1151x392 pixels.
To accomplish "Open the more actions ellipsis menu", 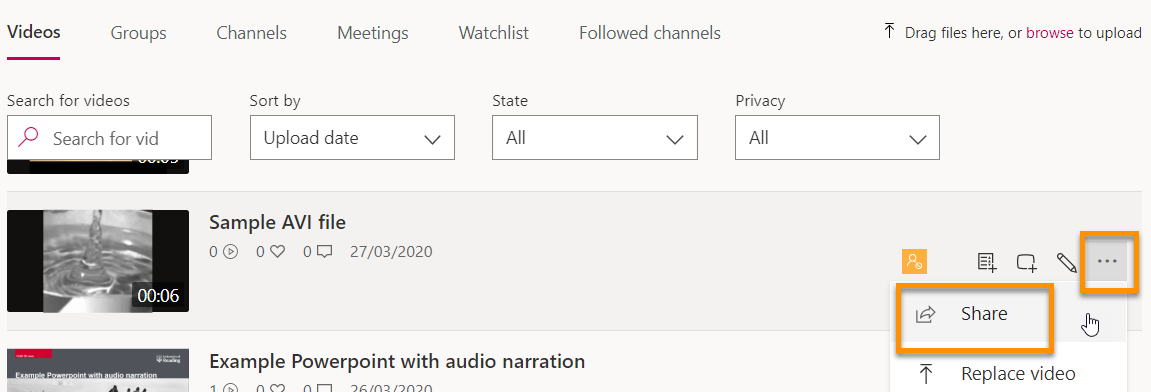I will point(1107,261).
